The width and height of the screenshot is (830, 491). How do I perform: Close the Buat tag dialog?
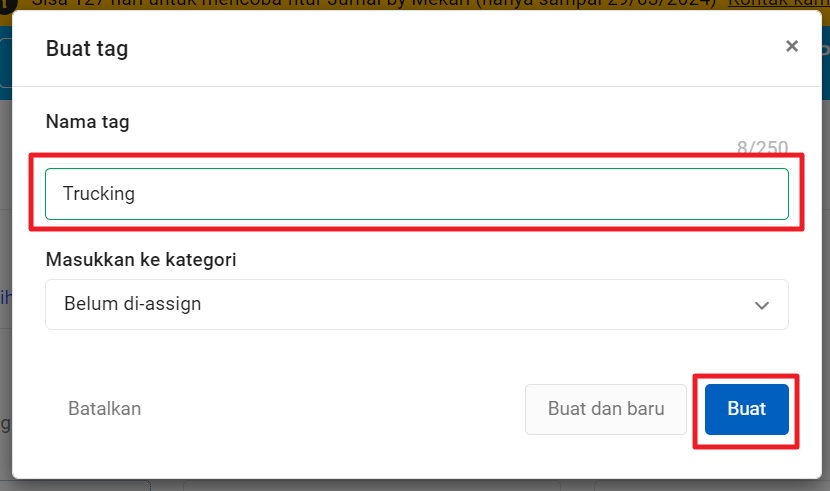click(x=792, y=46)
